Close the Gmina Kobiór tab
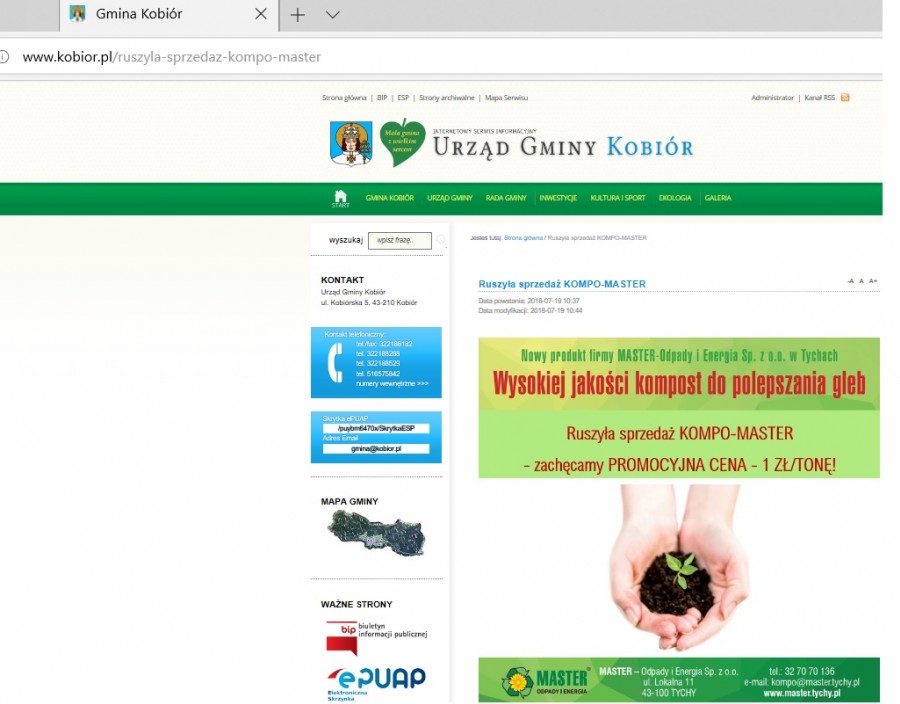 pyautogui.click(x=261, y=14)
